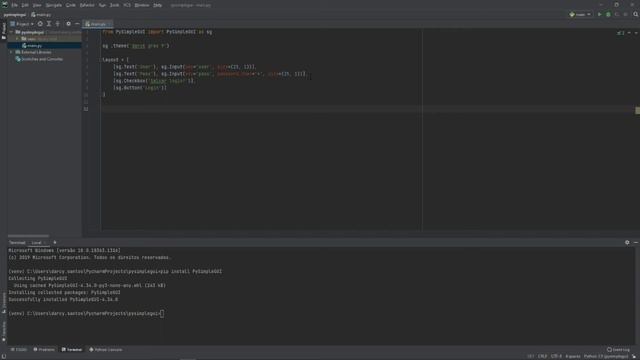Screen dimensions: 640x360
Task: Click the Expand All icon in Project panel
Action: click(x=49, y=24)
